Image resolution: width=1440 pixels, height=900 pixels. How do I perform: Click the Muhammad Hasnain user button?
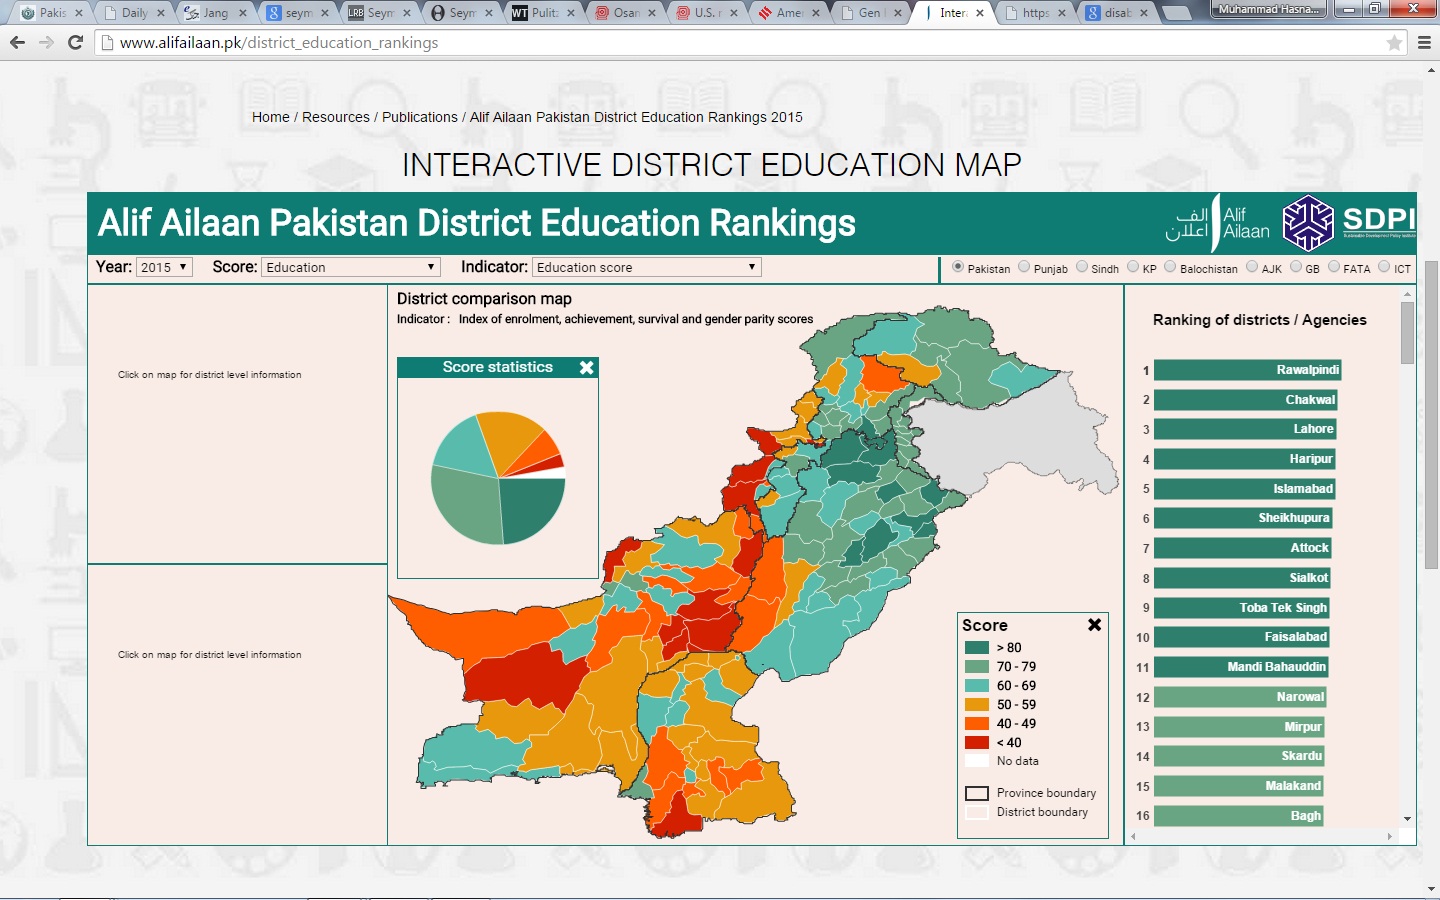coord(1269,9)
